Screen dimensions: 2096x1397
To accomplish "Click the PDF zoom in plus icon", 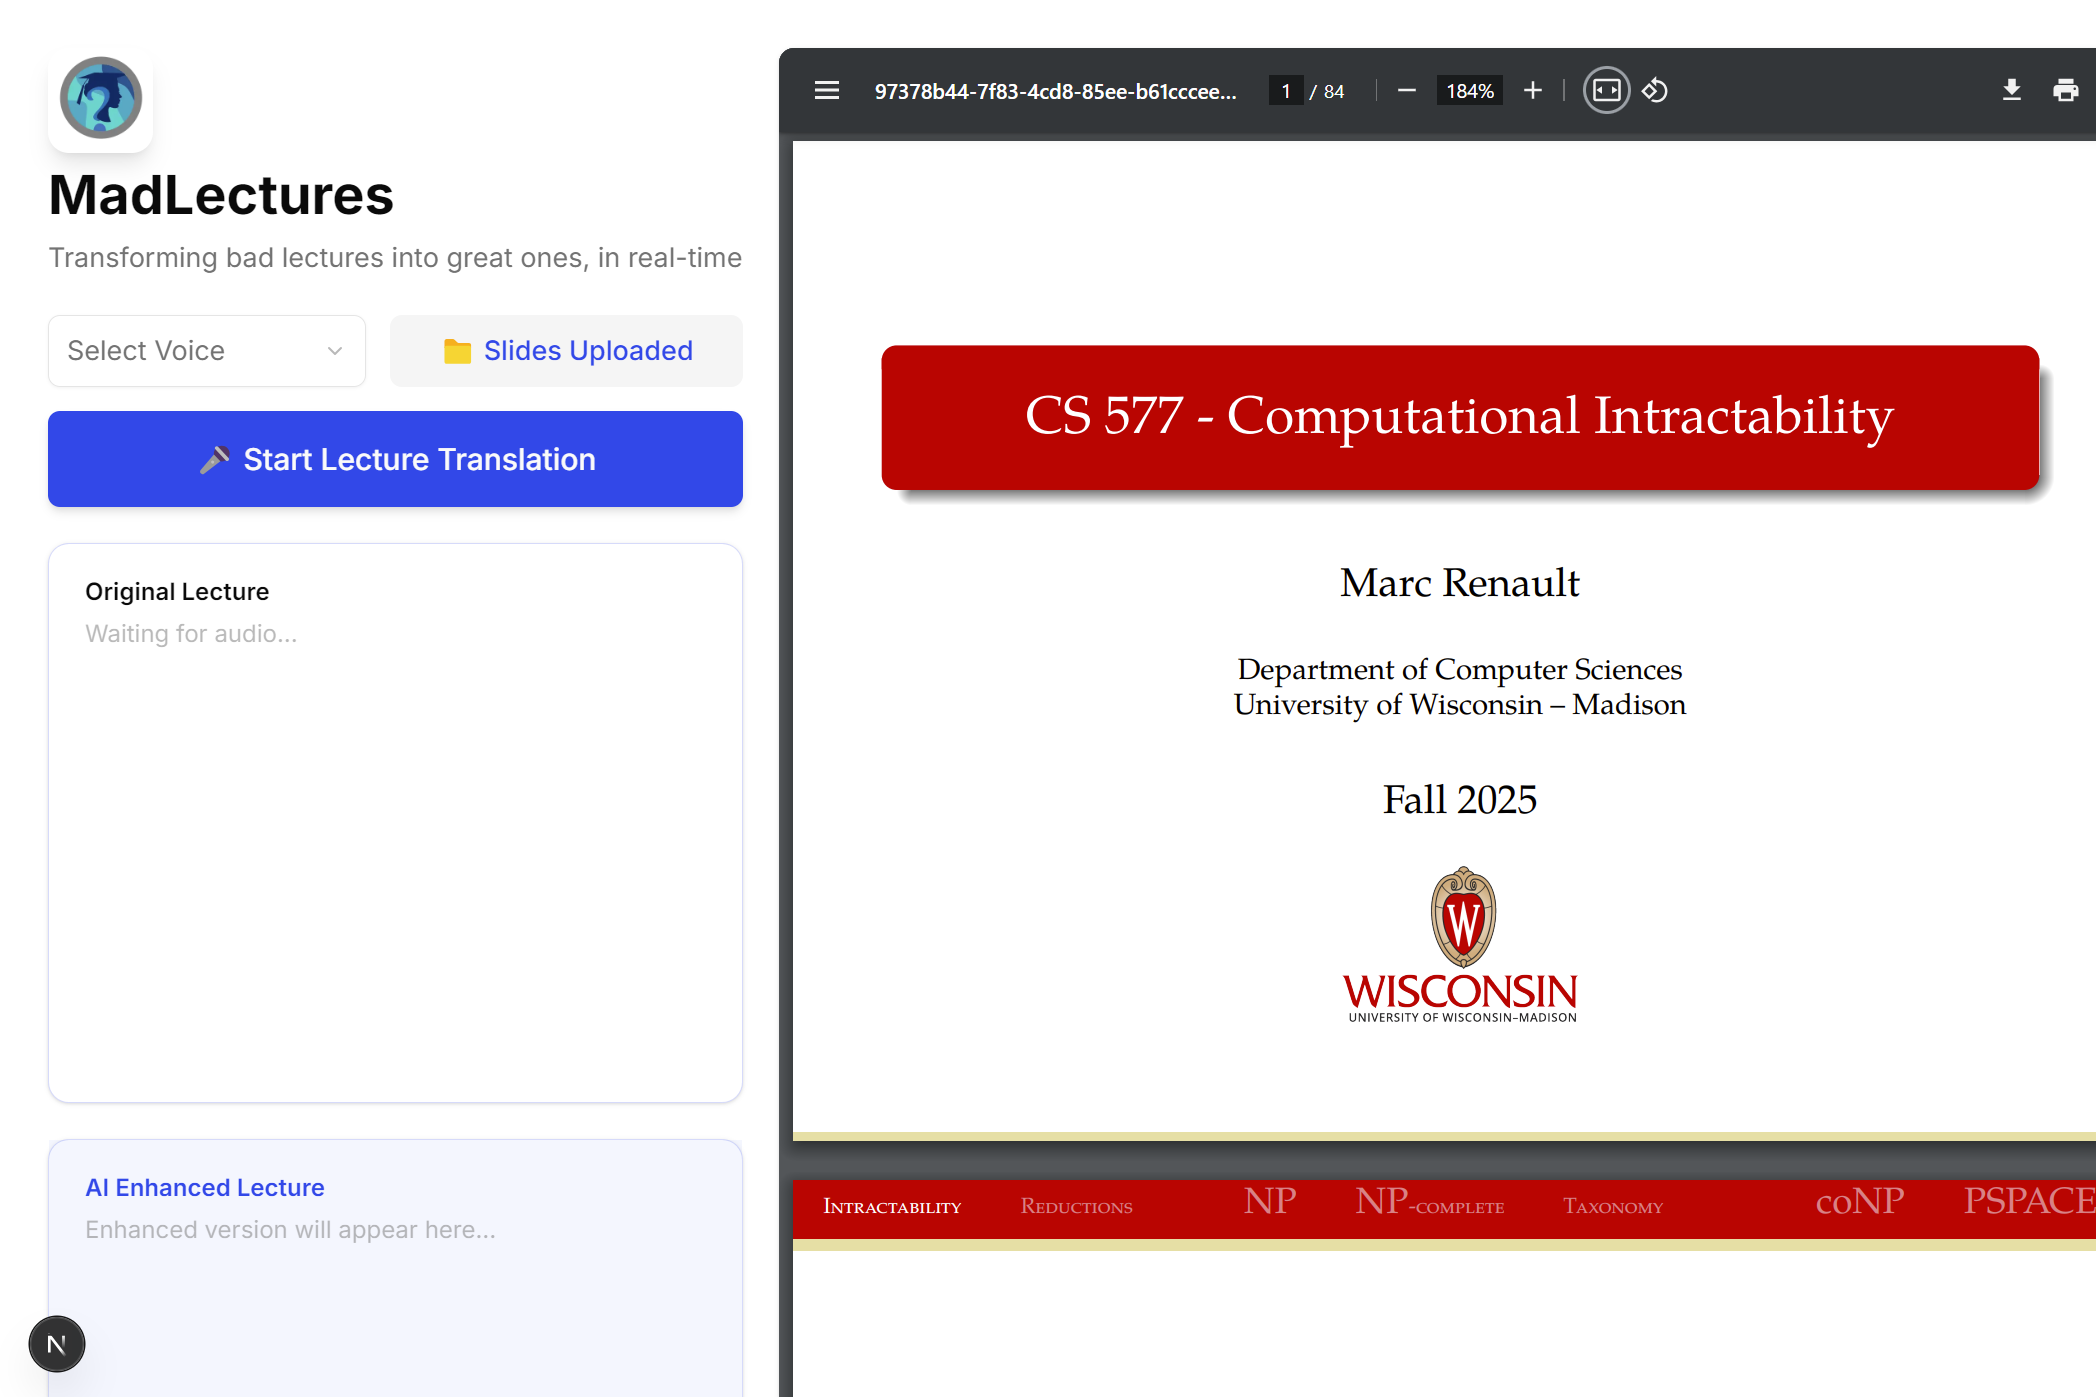I will click(x=1532, y=91).
